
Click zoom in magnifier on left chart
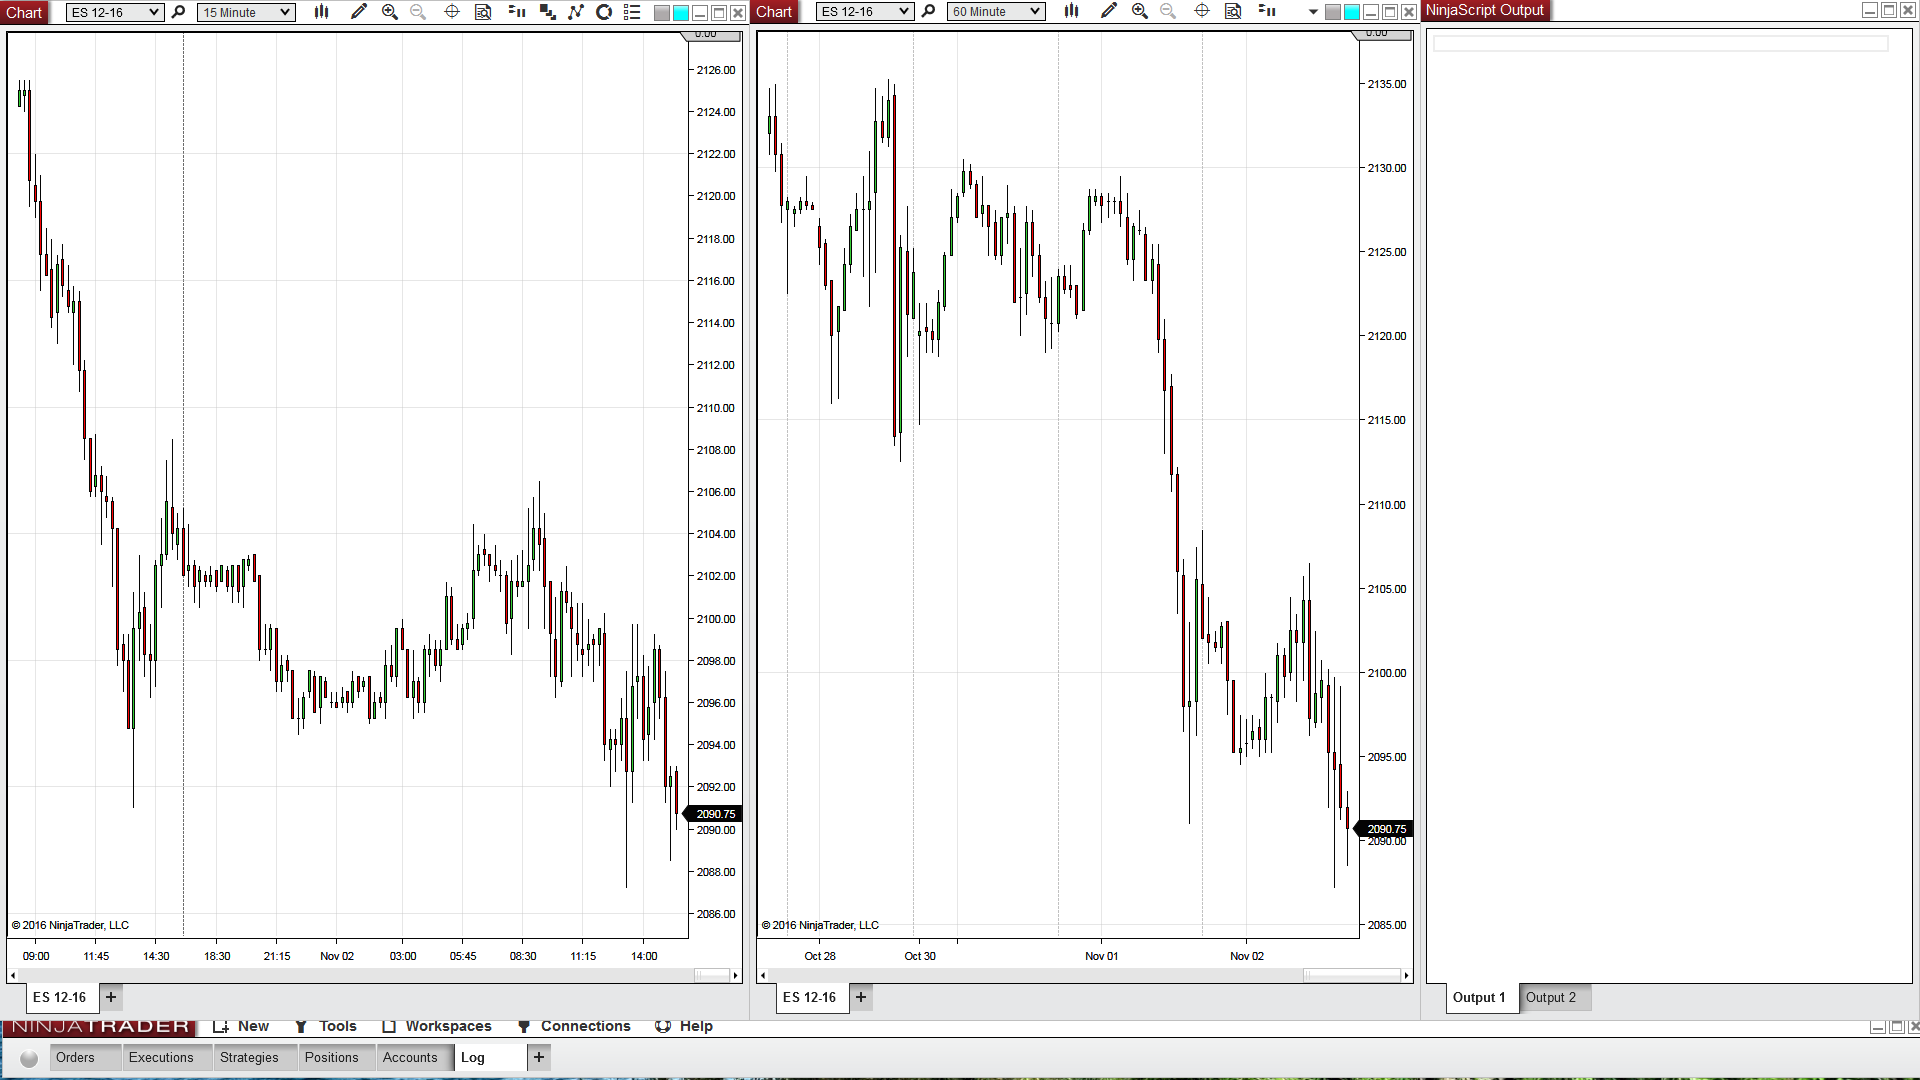(390, 12)
